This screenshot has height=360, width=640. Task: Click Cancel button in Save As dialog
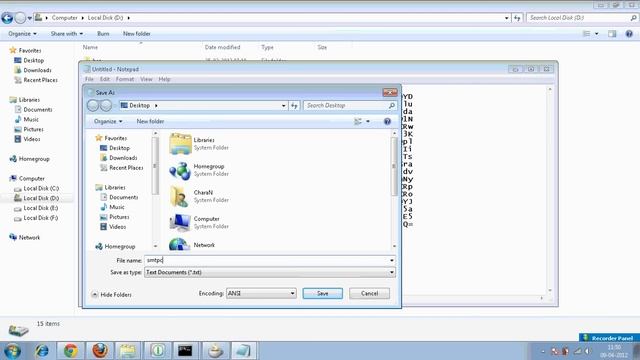point(369,293)
